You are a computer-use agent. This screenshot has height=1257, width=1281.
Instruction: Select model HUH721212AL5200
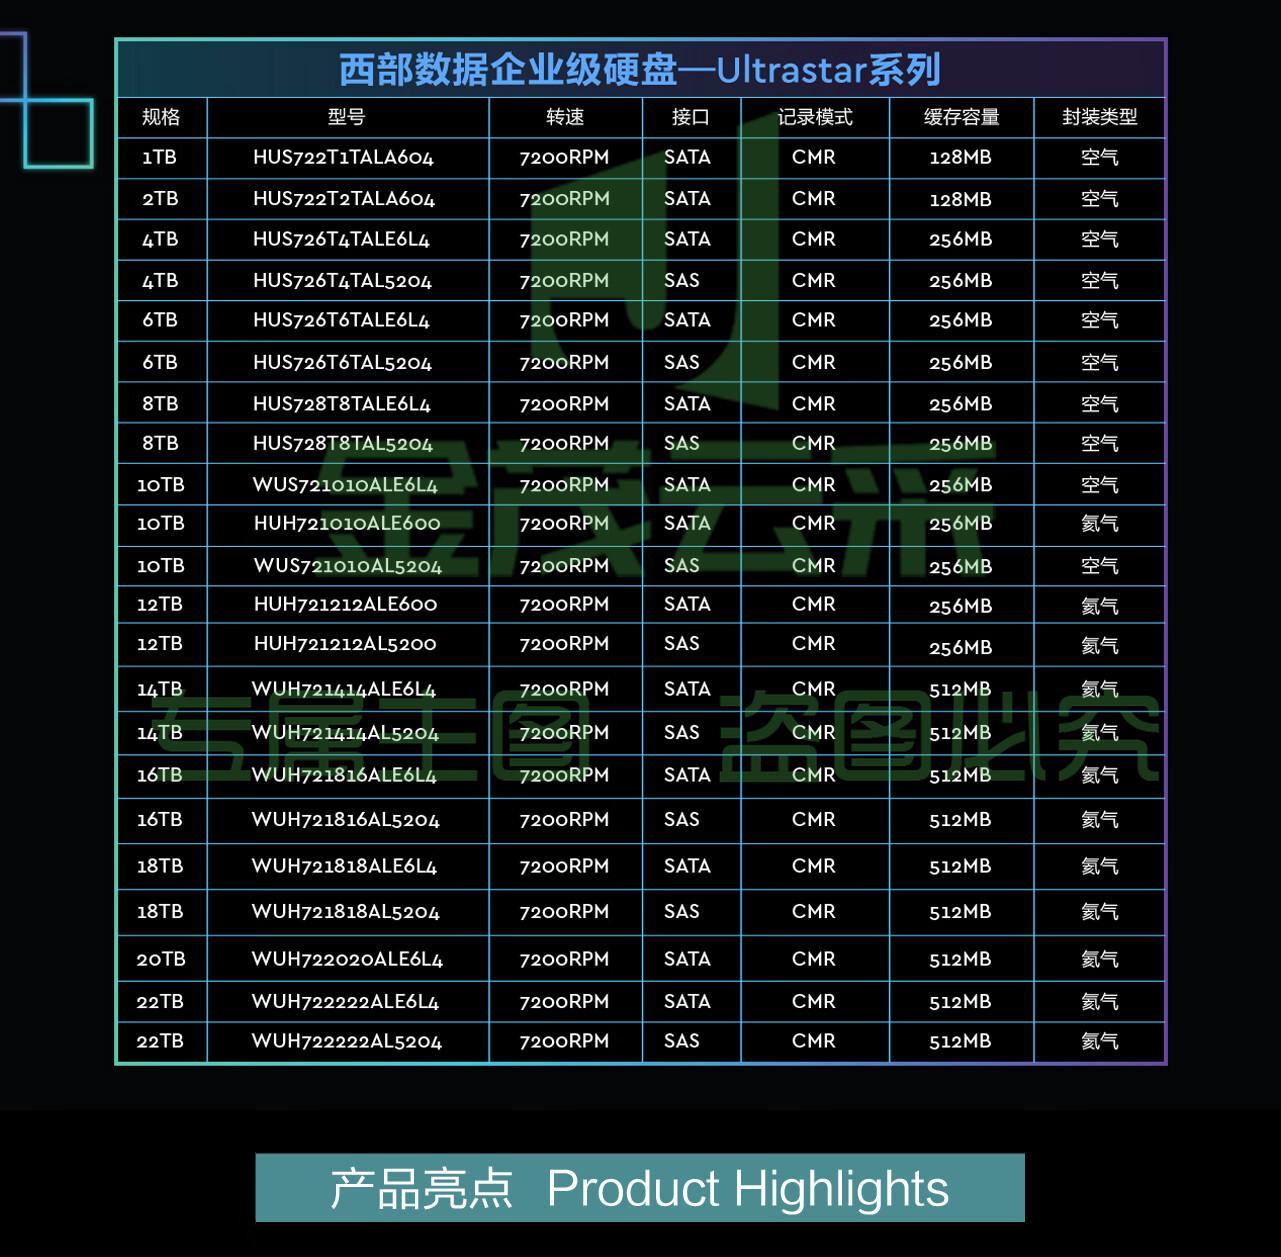pos(345,644)
